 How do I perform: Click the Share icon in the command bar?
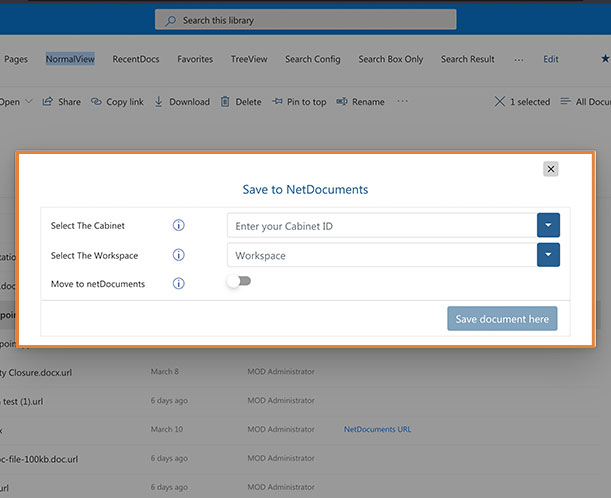click(48, 102)
